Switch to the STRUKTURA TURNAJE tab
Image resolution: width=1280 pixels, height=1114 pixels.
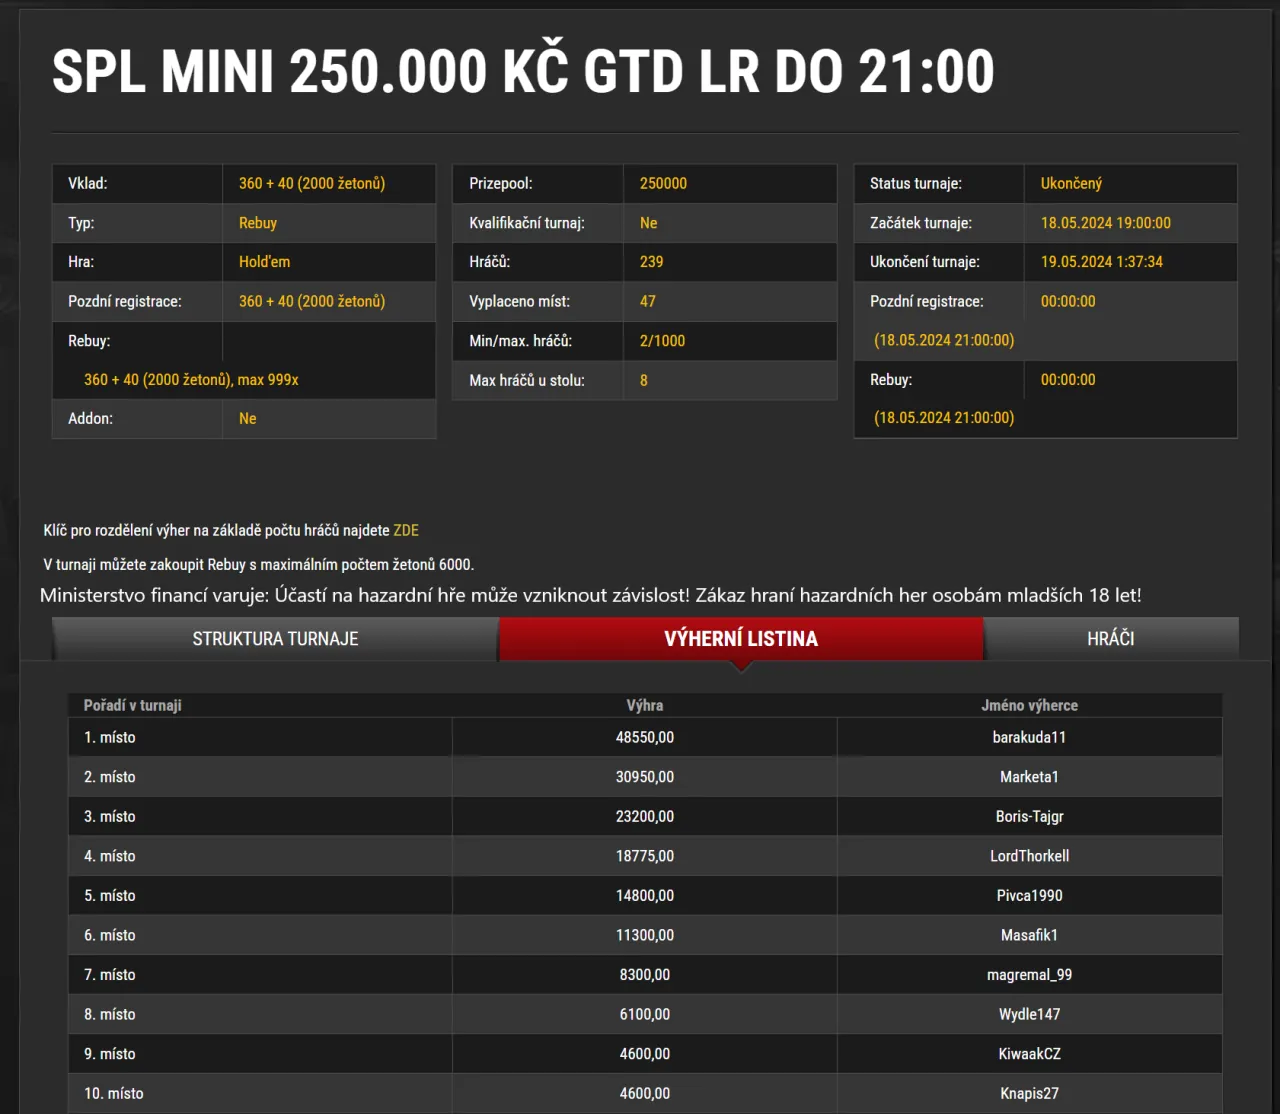coord(275,638)
